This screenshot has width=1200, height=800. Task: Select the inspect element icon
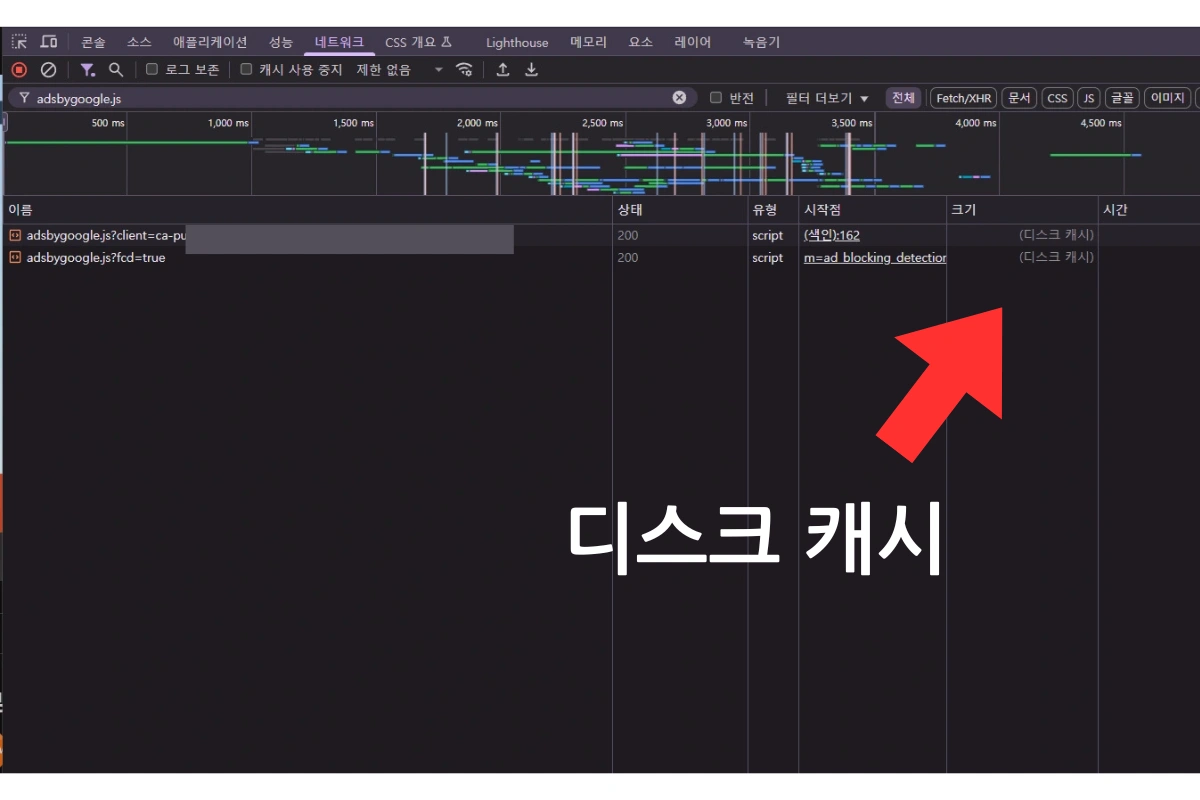tap(18, 41)
